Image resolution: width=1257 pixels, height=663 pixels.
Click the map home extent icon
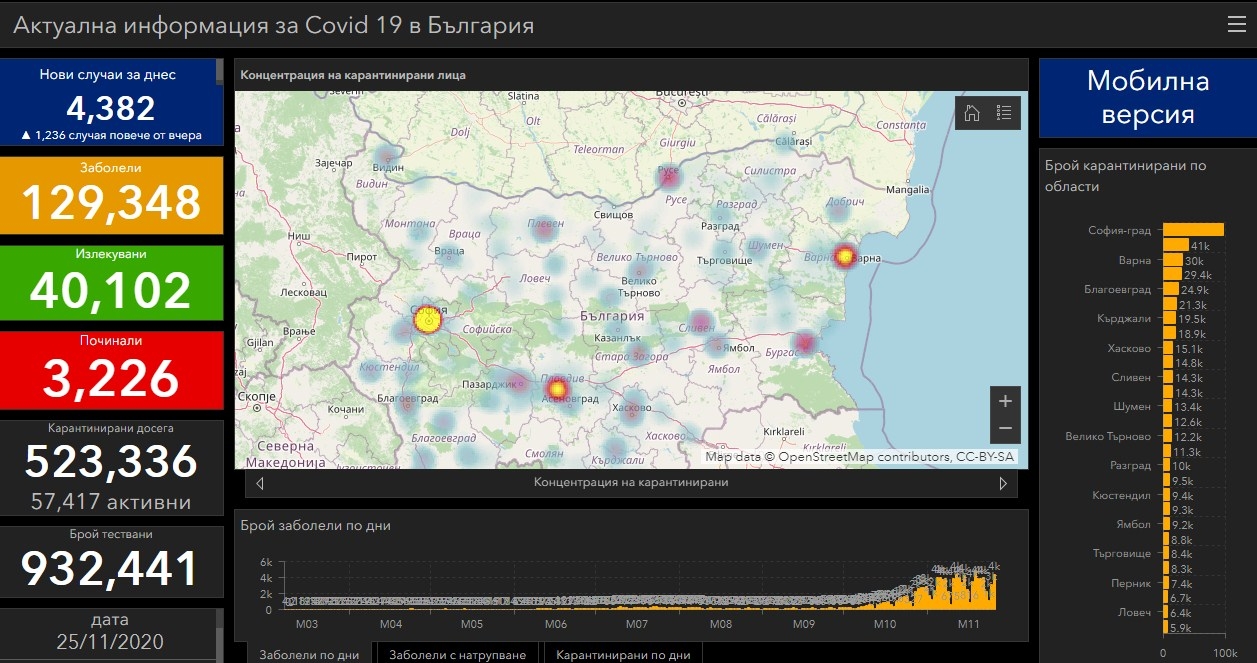click(x=971, y=113)
